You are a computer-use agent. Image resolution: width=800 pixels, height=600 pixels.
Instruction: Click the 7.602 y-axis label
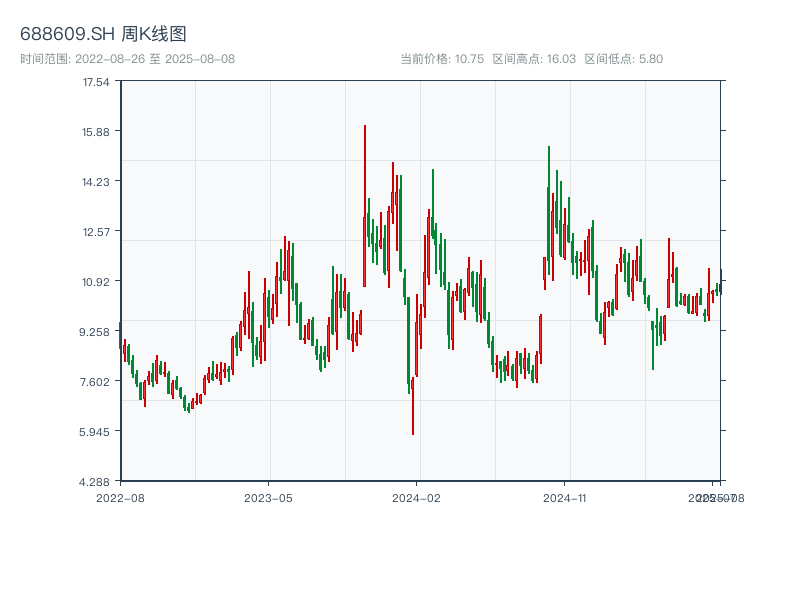coord(94,382)
